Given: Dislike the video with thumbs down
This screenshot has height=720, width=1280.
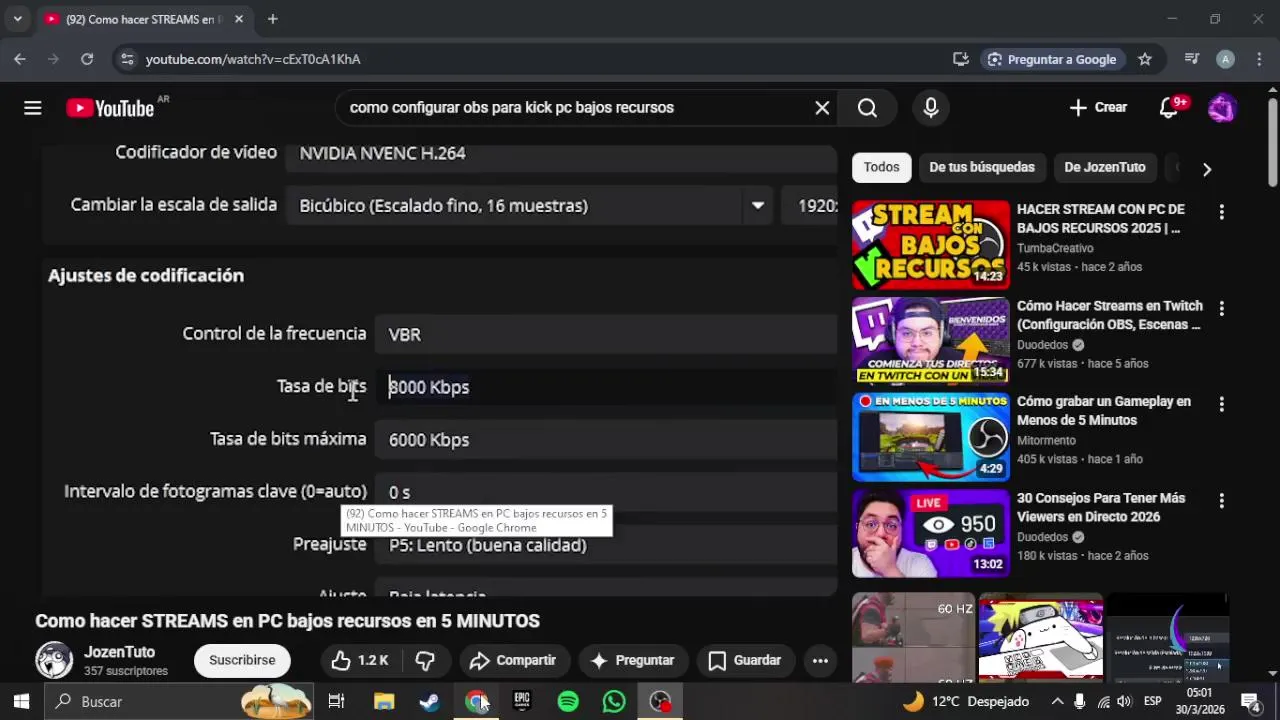Looking at the screenshot, I should point(425,660).
